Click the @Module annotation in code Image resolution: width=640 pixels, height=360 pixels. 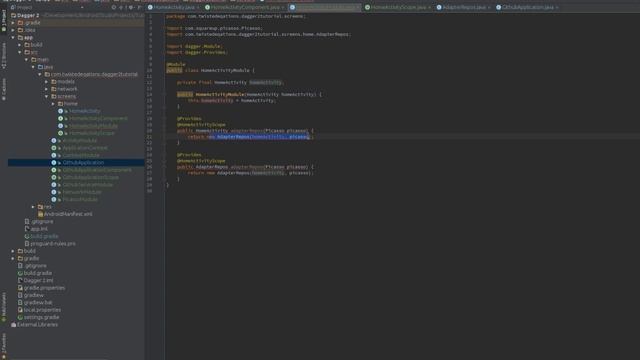pyautogui.click(x=176, y=64)
